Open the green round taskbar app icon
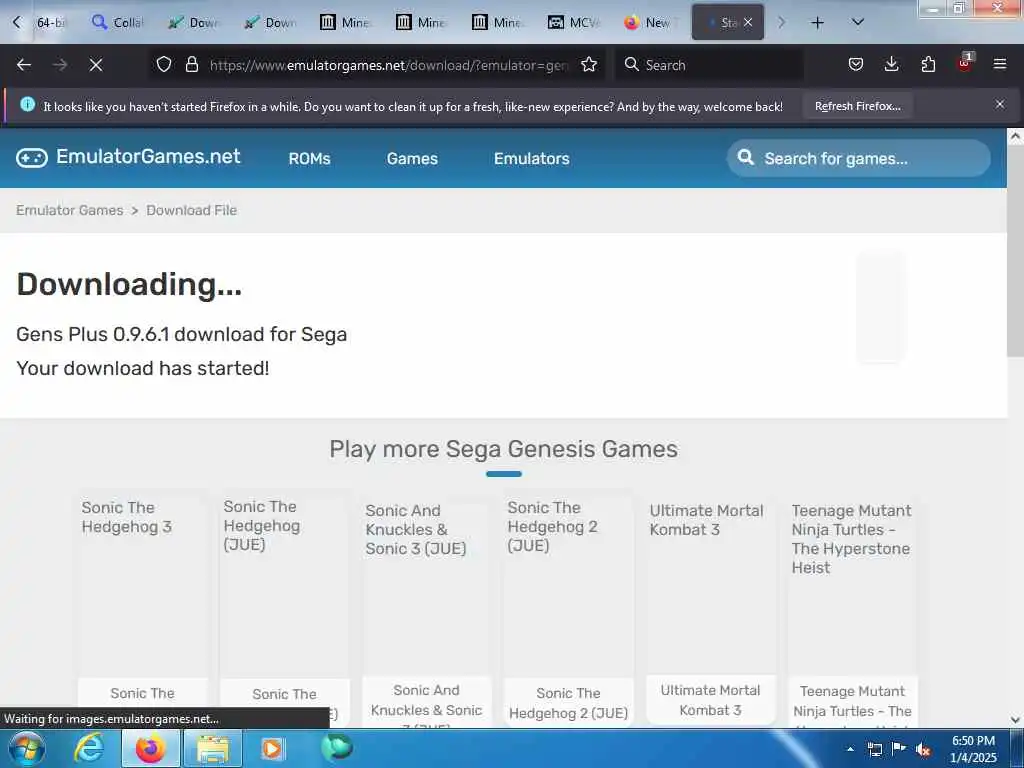This screenshot has height=768, width=1024. pyautogui.click(x=337, y=747)
